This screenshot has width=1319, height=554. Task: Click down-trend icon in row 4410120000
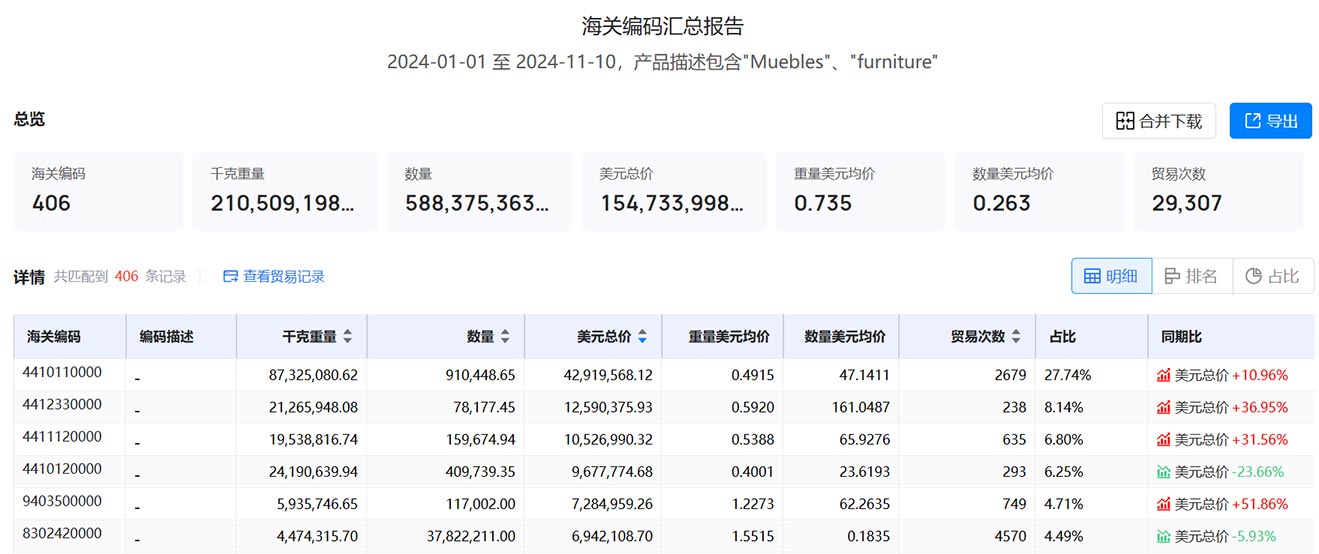point(1163,471)
